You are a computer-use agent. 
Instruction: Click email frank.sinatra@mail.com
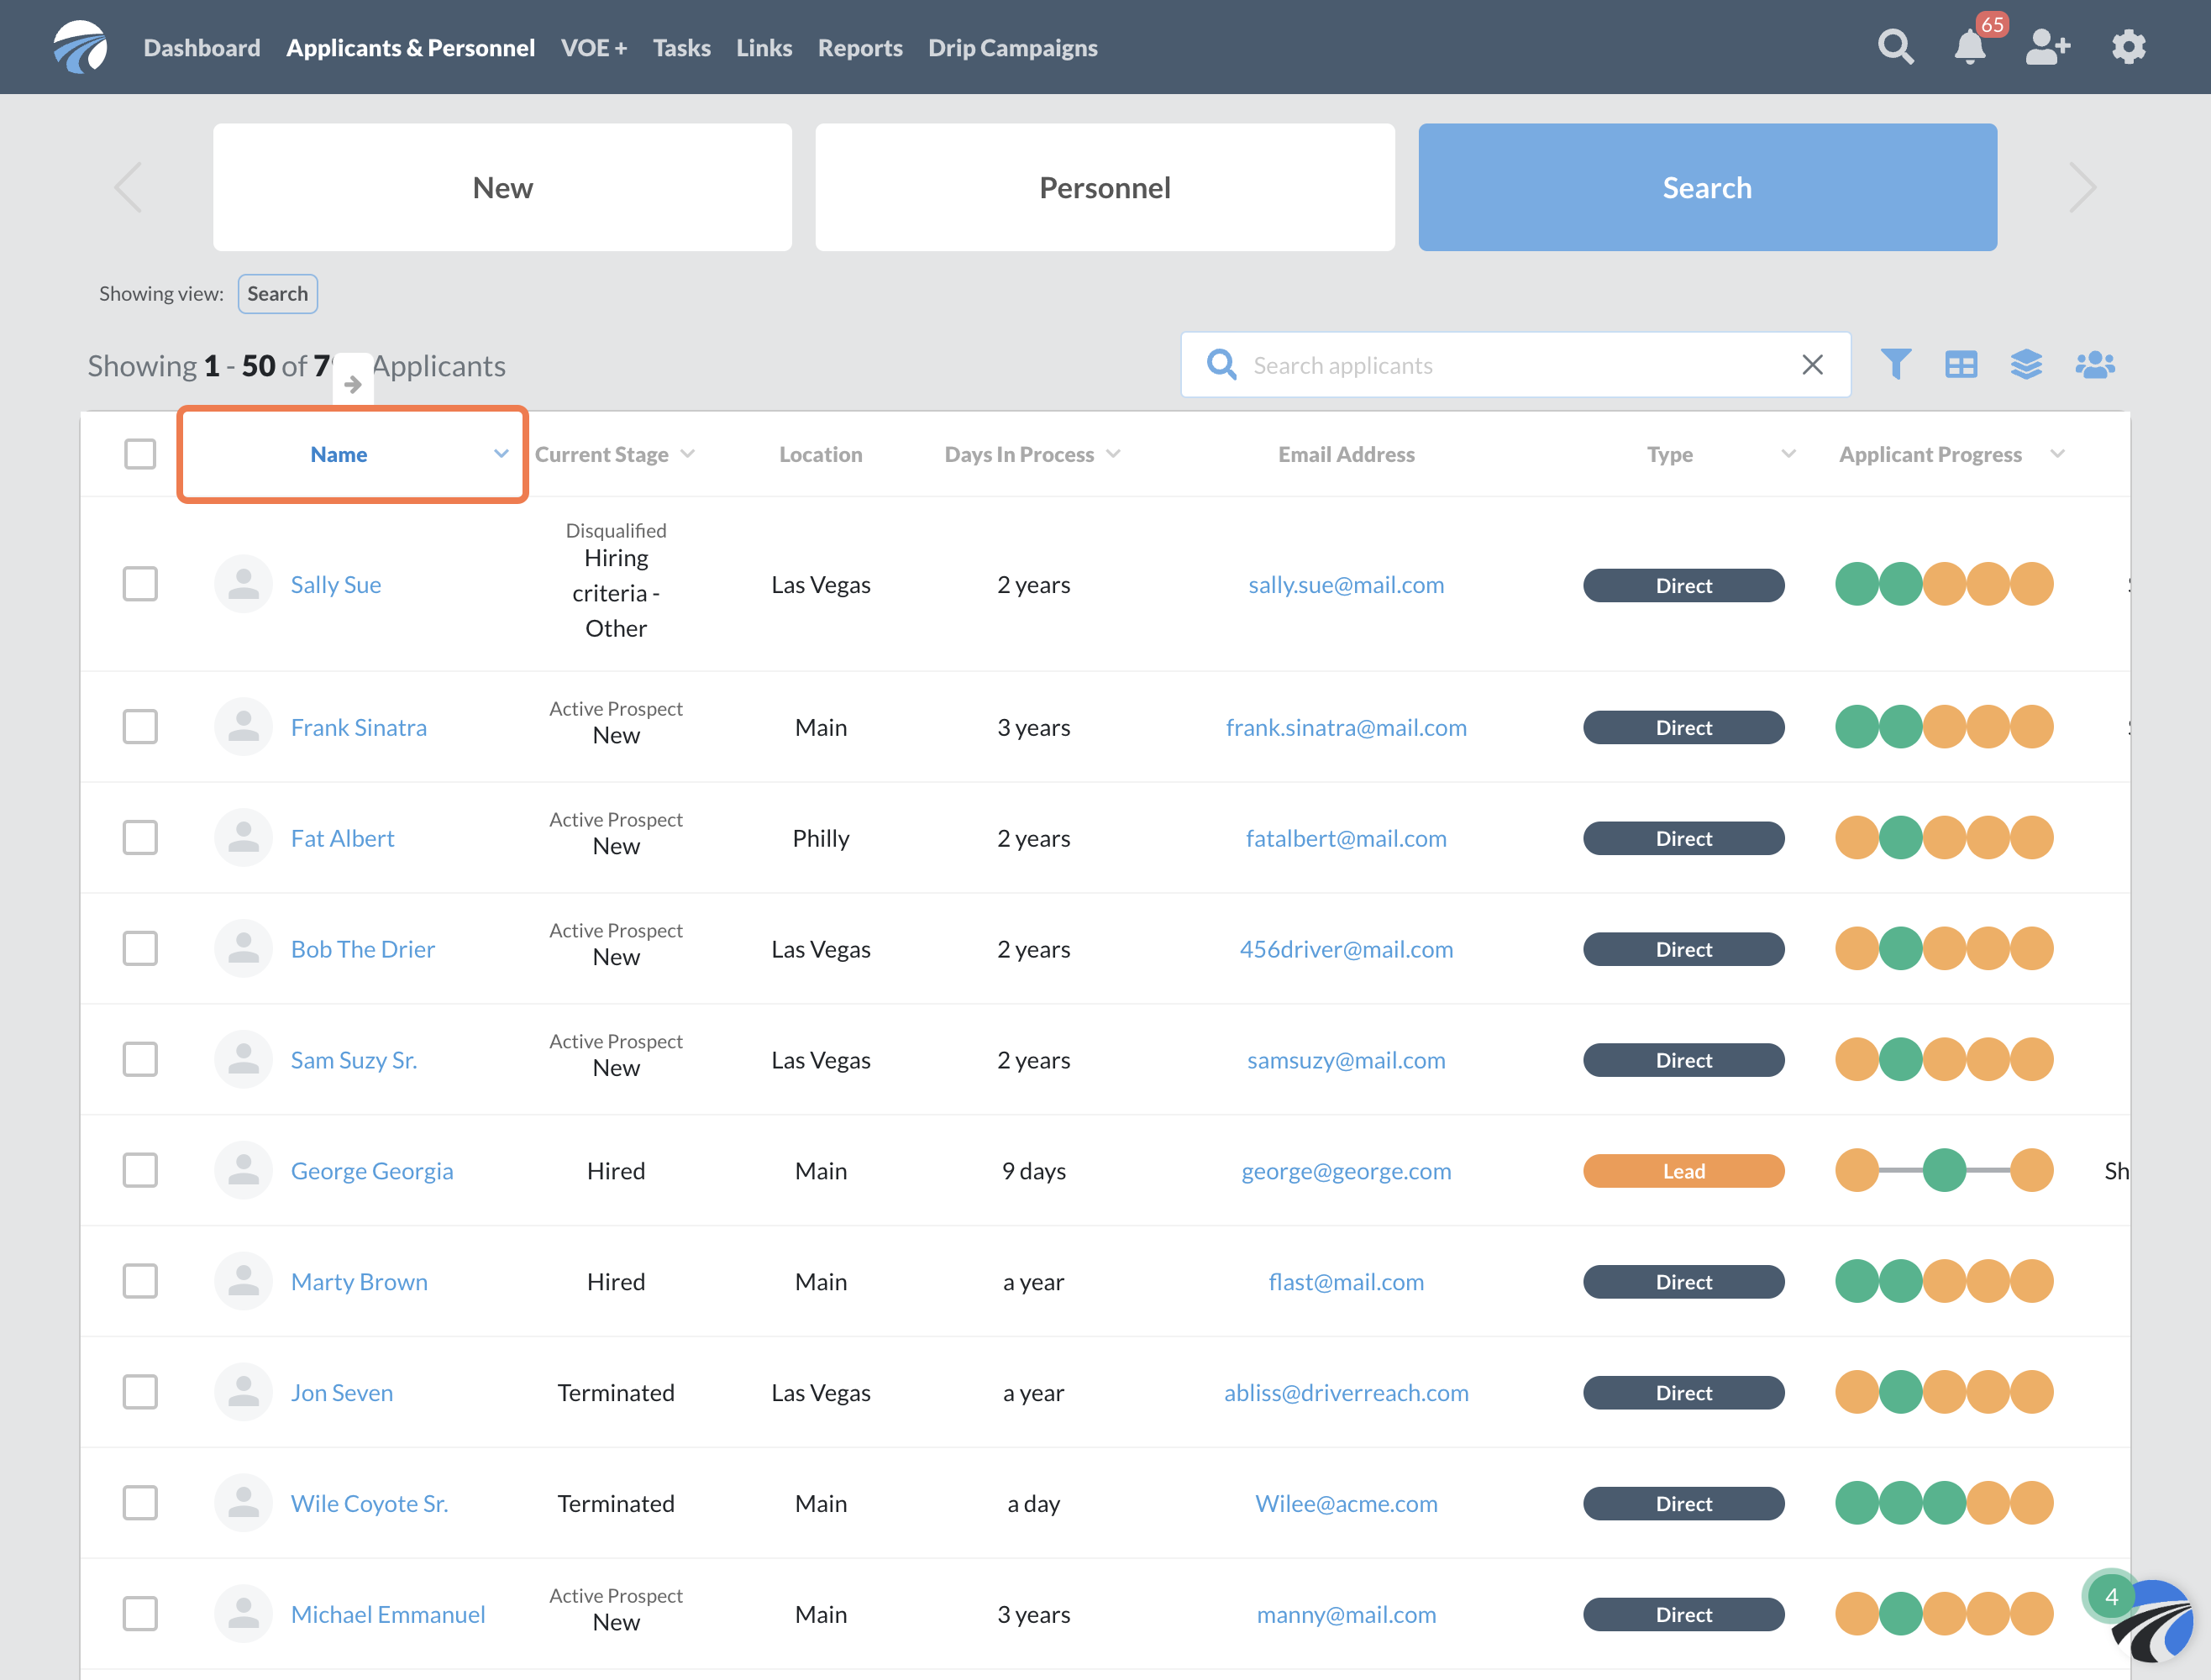coord(1346,728)
